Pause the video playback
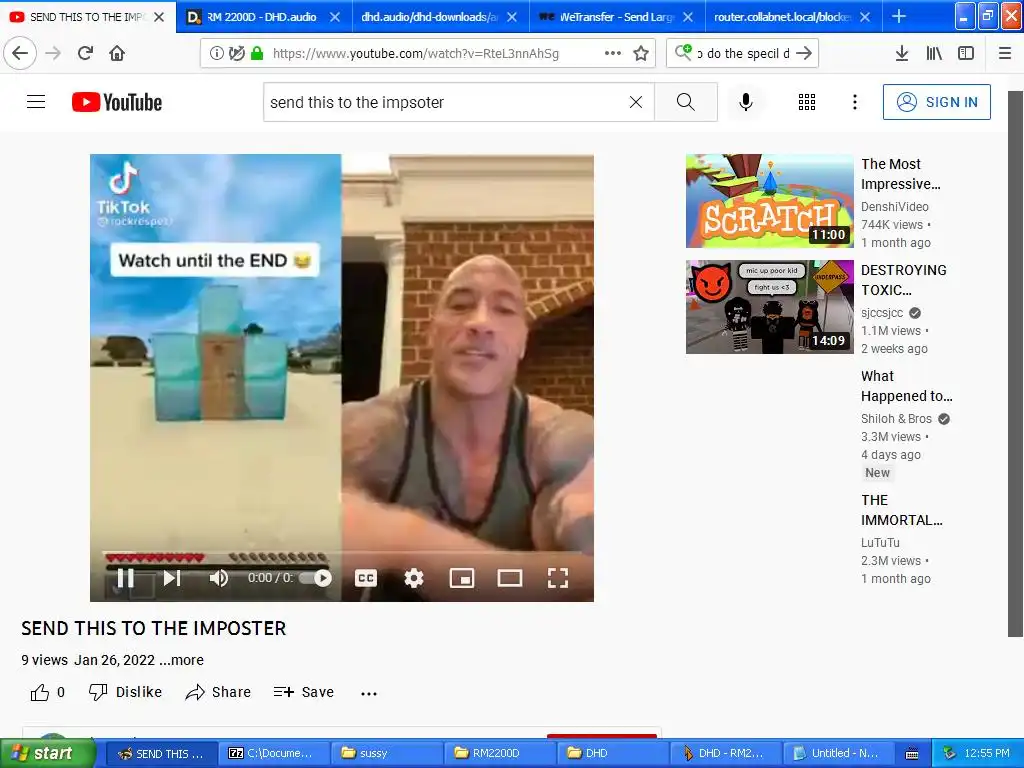The image size is (1024, 768). tap(125, 578)
